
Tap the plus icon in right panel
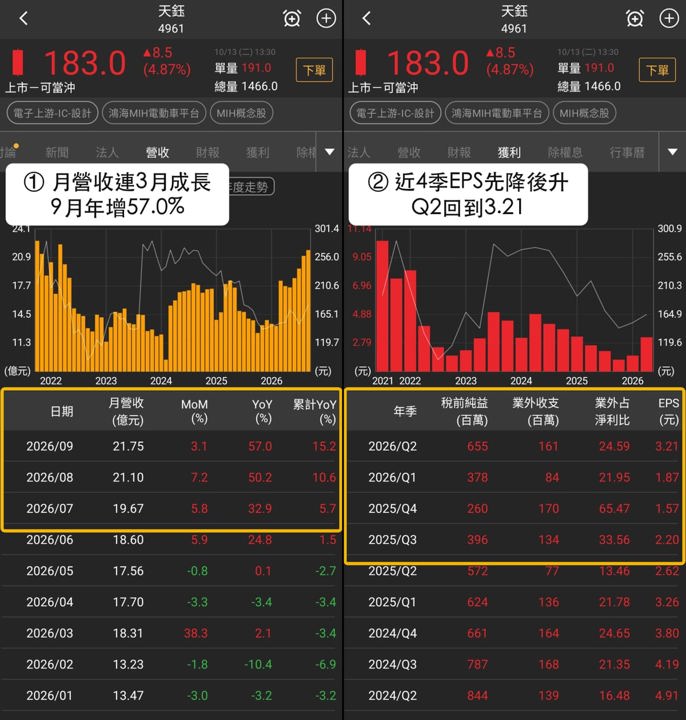click(669, 18)
